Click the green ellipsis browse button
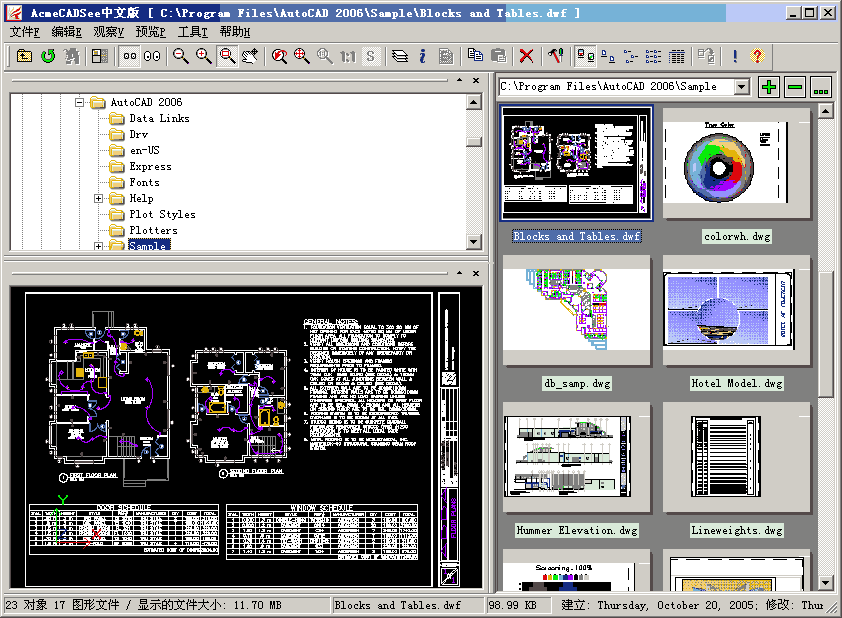 821,86
